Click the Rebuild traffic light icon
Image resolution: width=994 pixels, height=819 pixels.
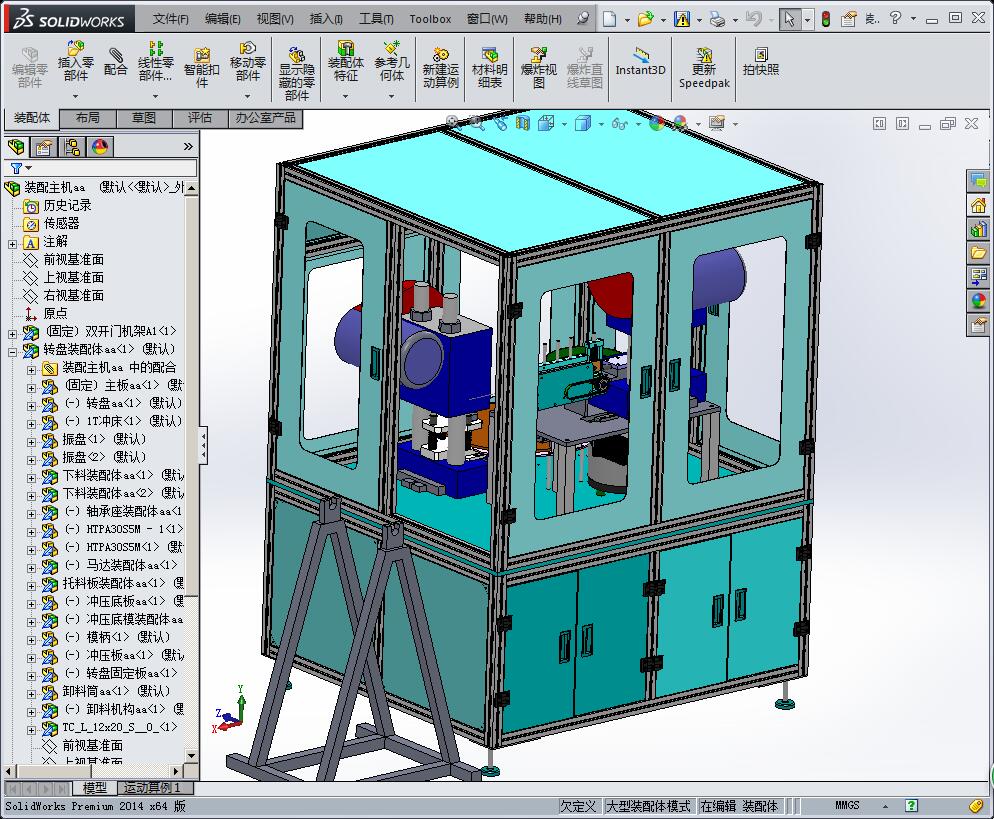825,19
